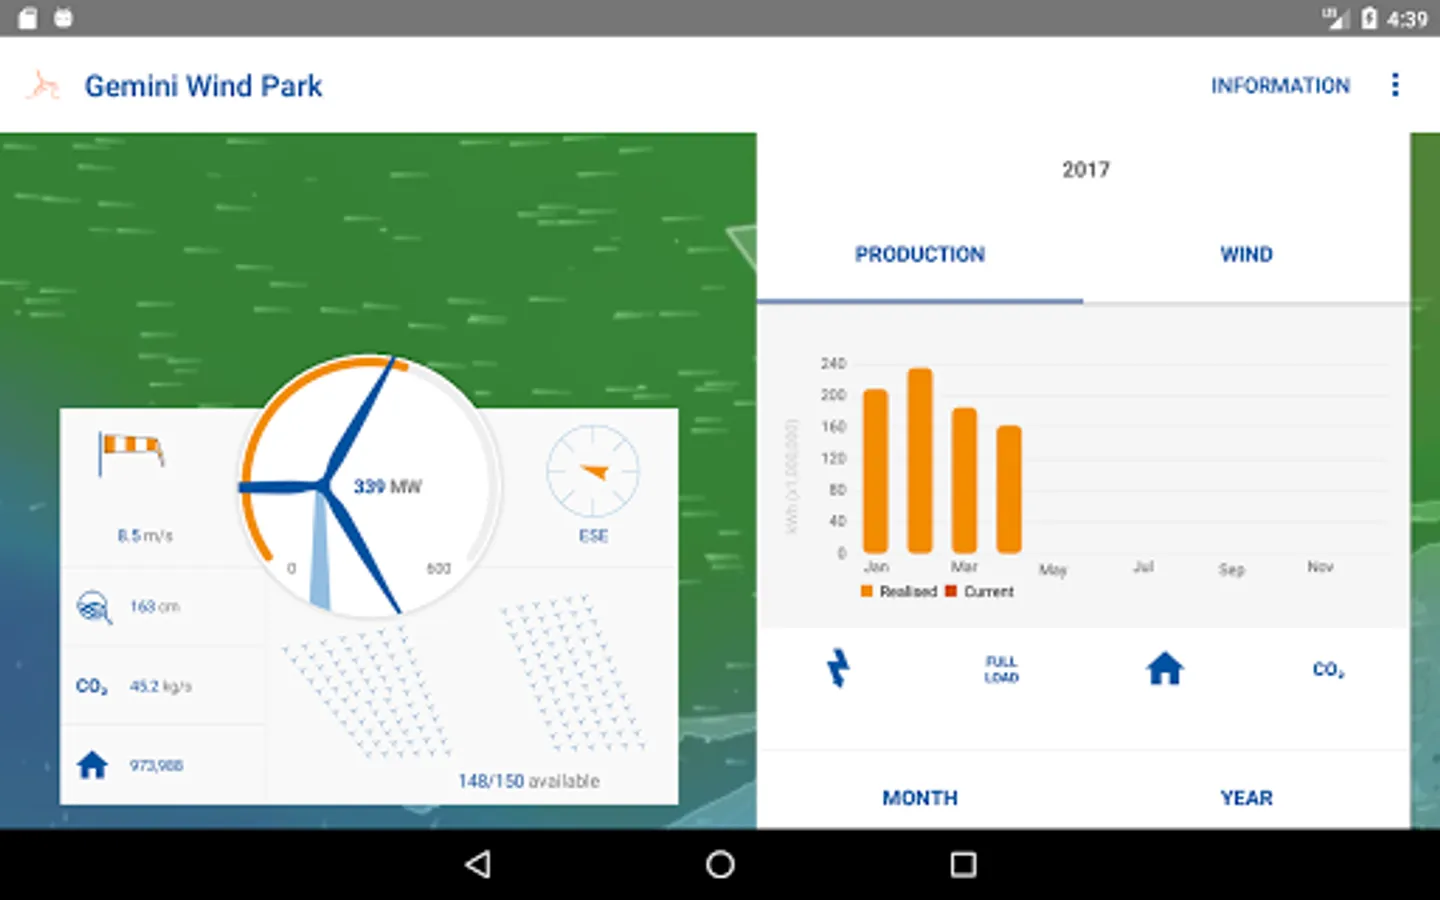The width and height of the screenshot is (1440, 900).
Task: Tap the Gemini Wind Park title
Action: click(x=203, y=86)
